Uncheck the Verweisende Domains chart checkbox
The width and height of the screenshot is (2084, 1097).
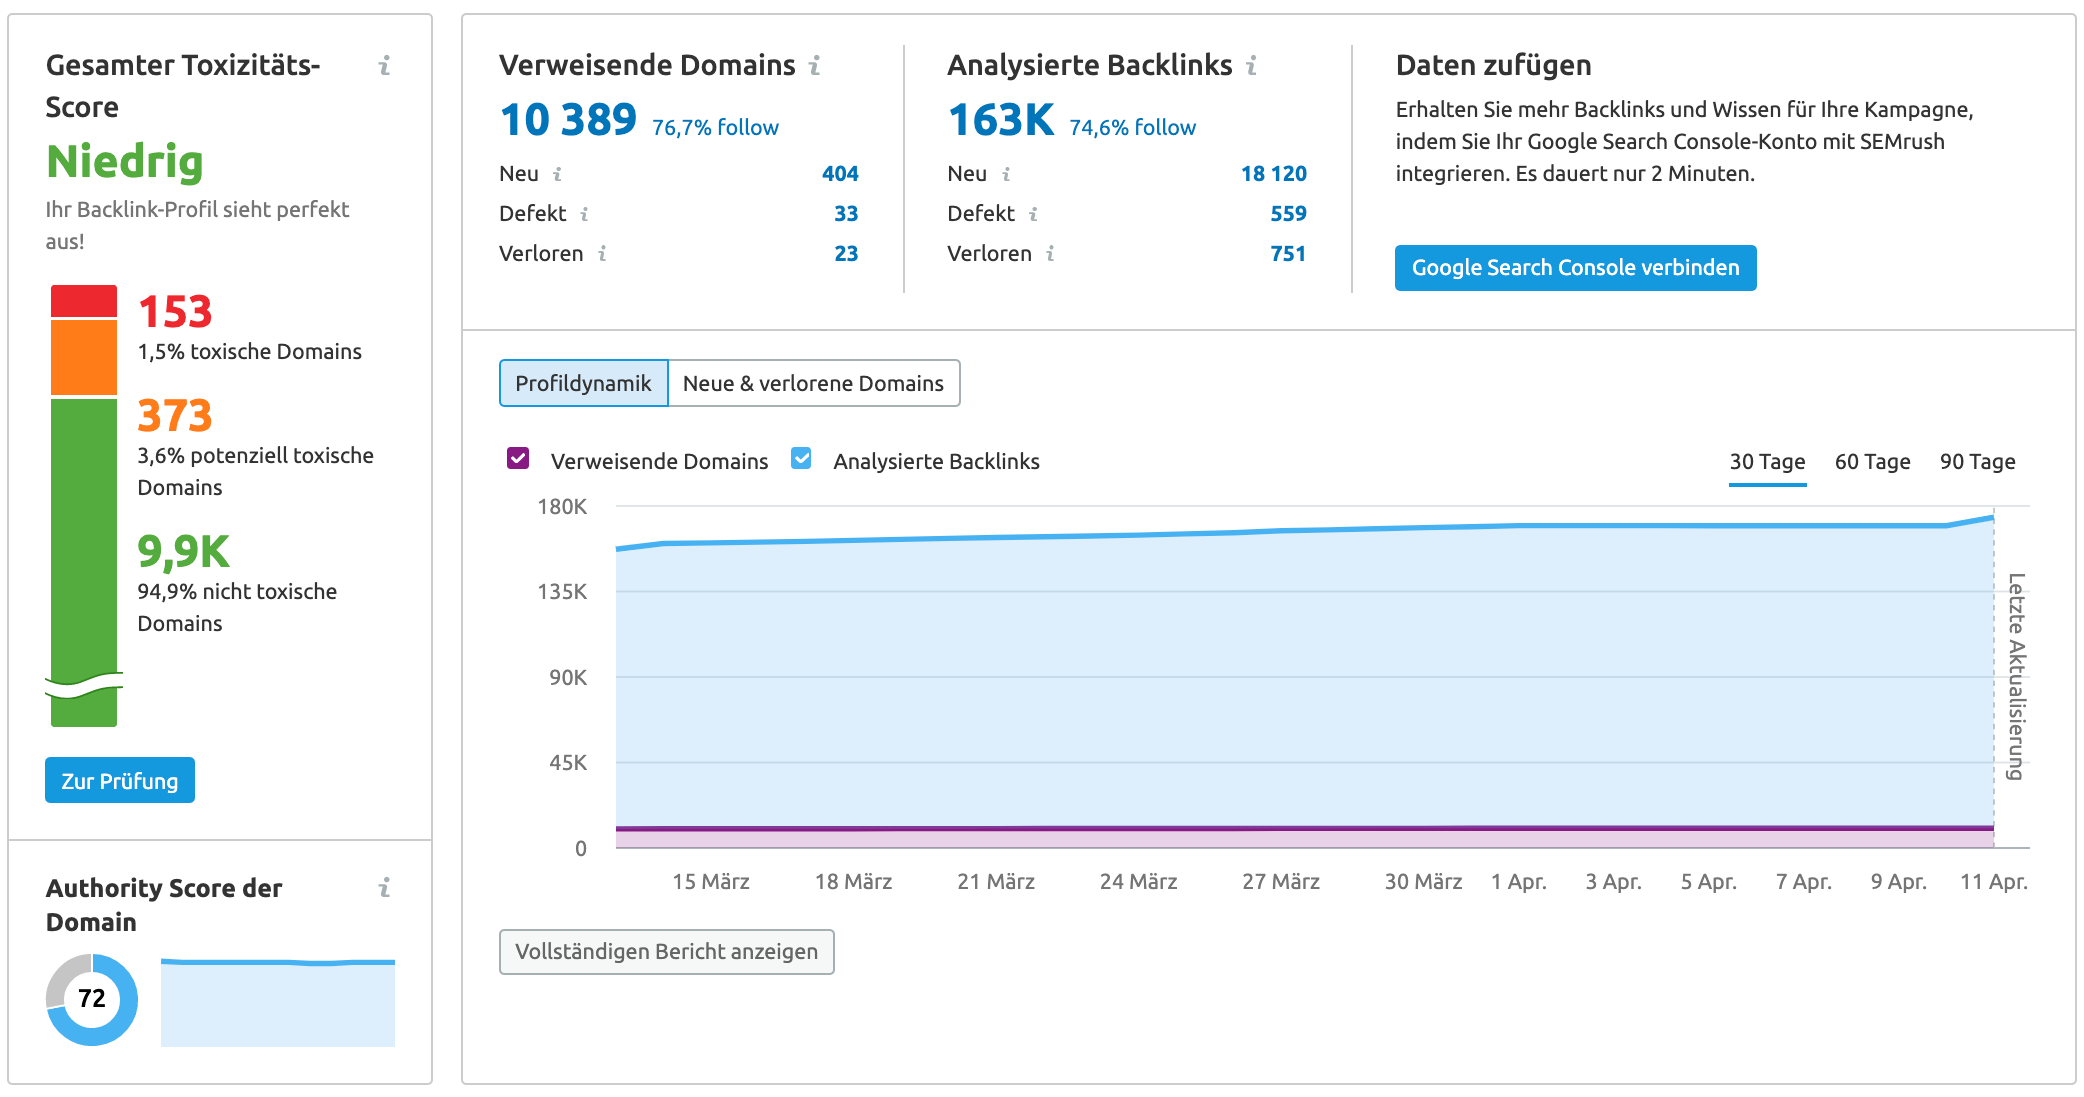tap(518, 460)
